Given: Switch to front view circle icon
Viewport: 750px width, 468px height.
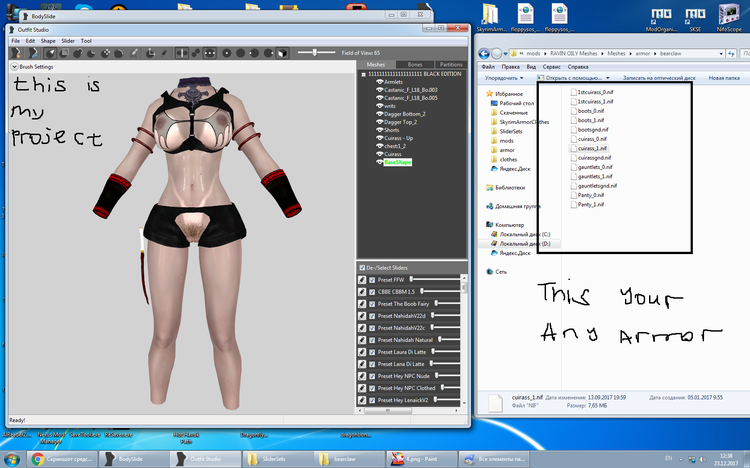Looking at the screenshot, I should [x=227, y=53].
